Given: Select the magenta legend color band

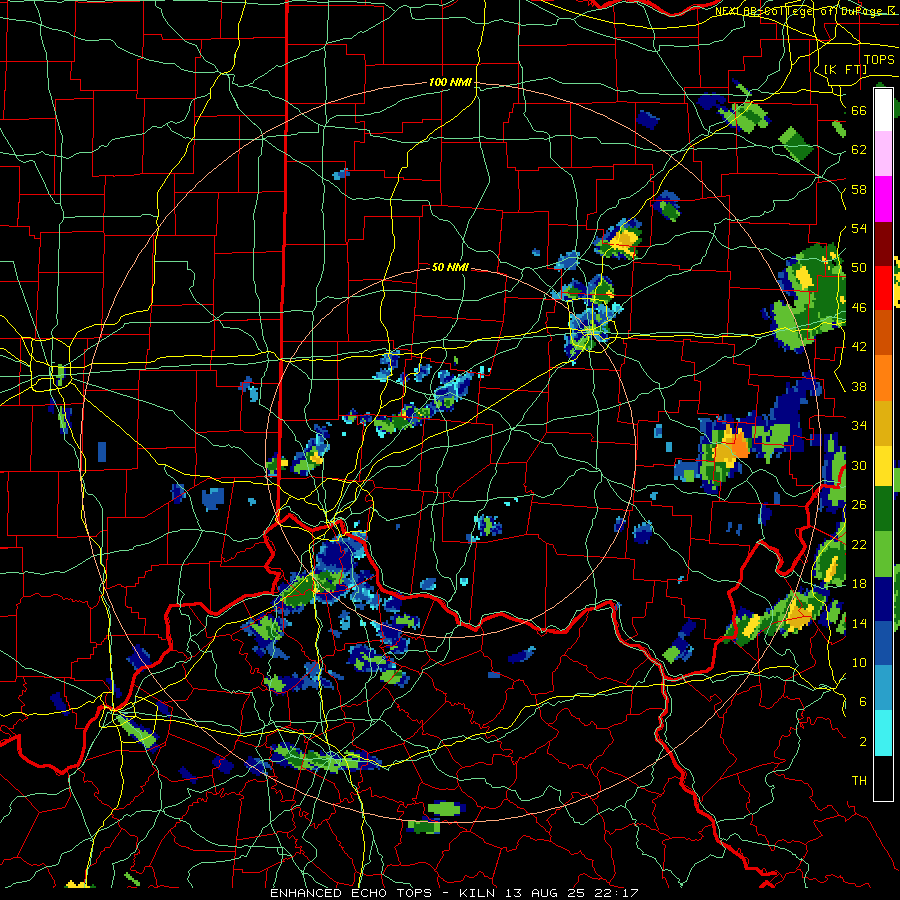Looking at the screenshot, I should (883, 199).
